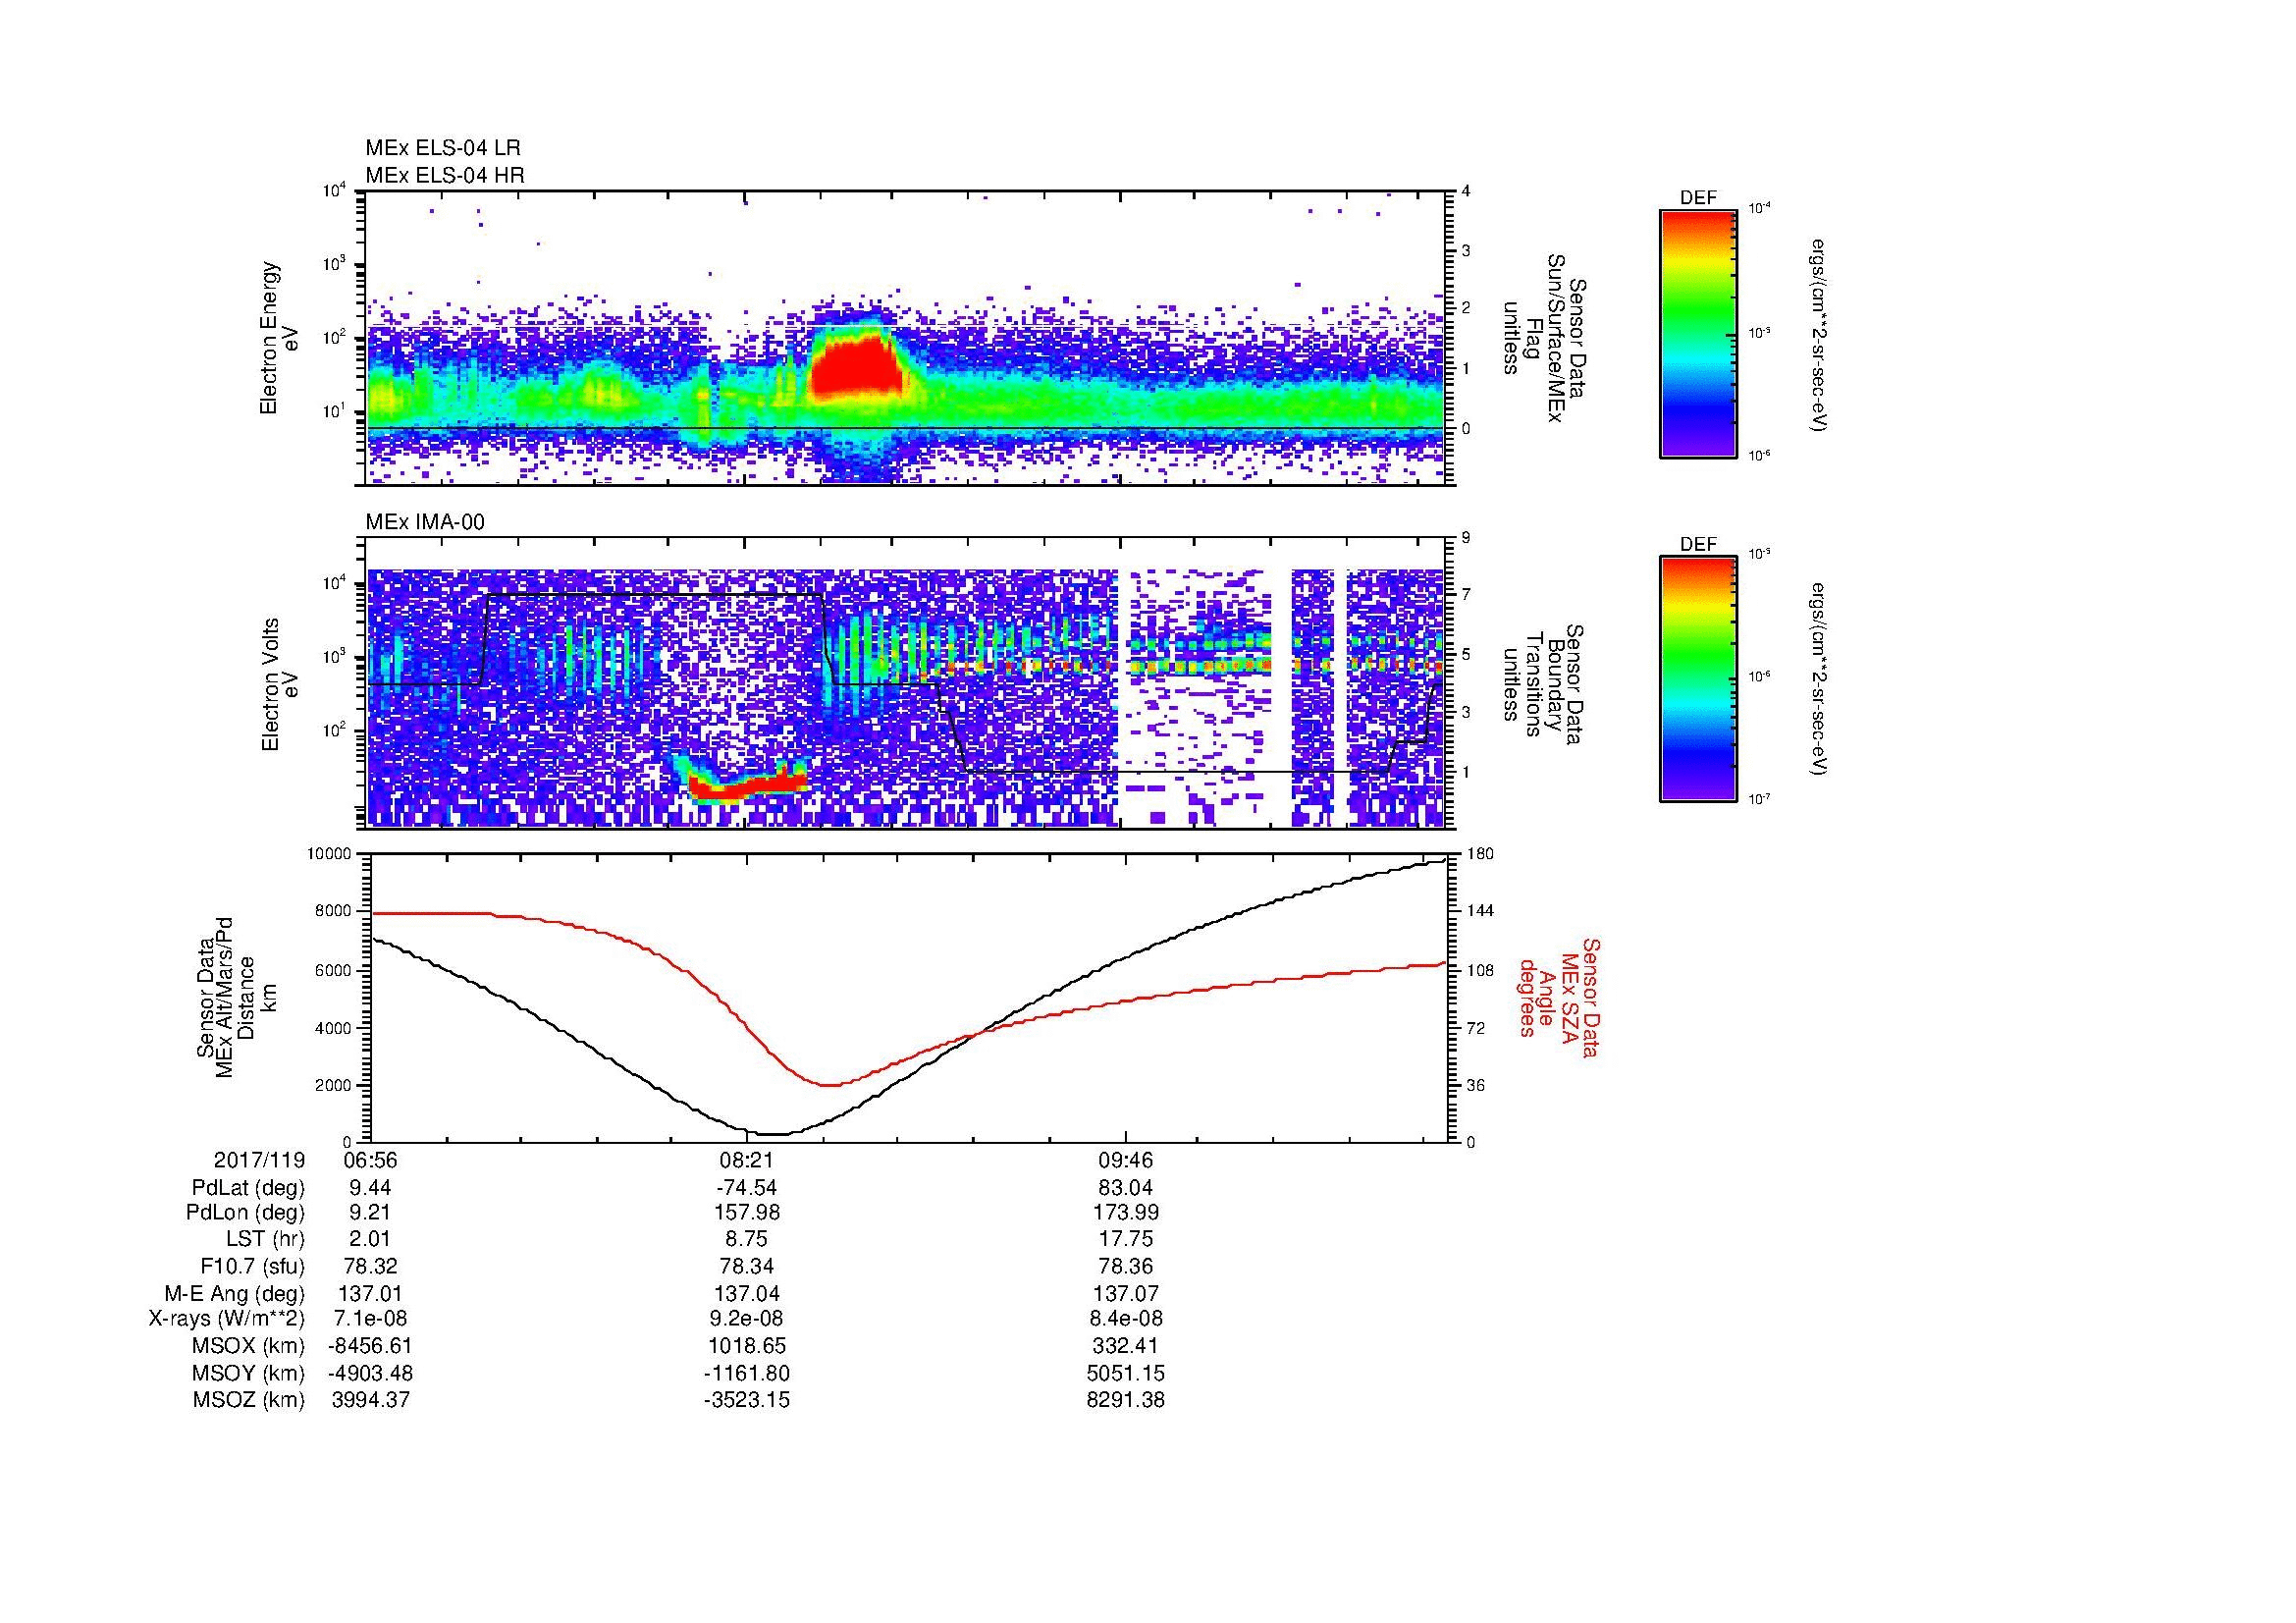Click the 'Electron Volts eV' axis label
The height and width of the screenshot is (1623, 2296).
[x=279, y=685]
